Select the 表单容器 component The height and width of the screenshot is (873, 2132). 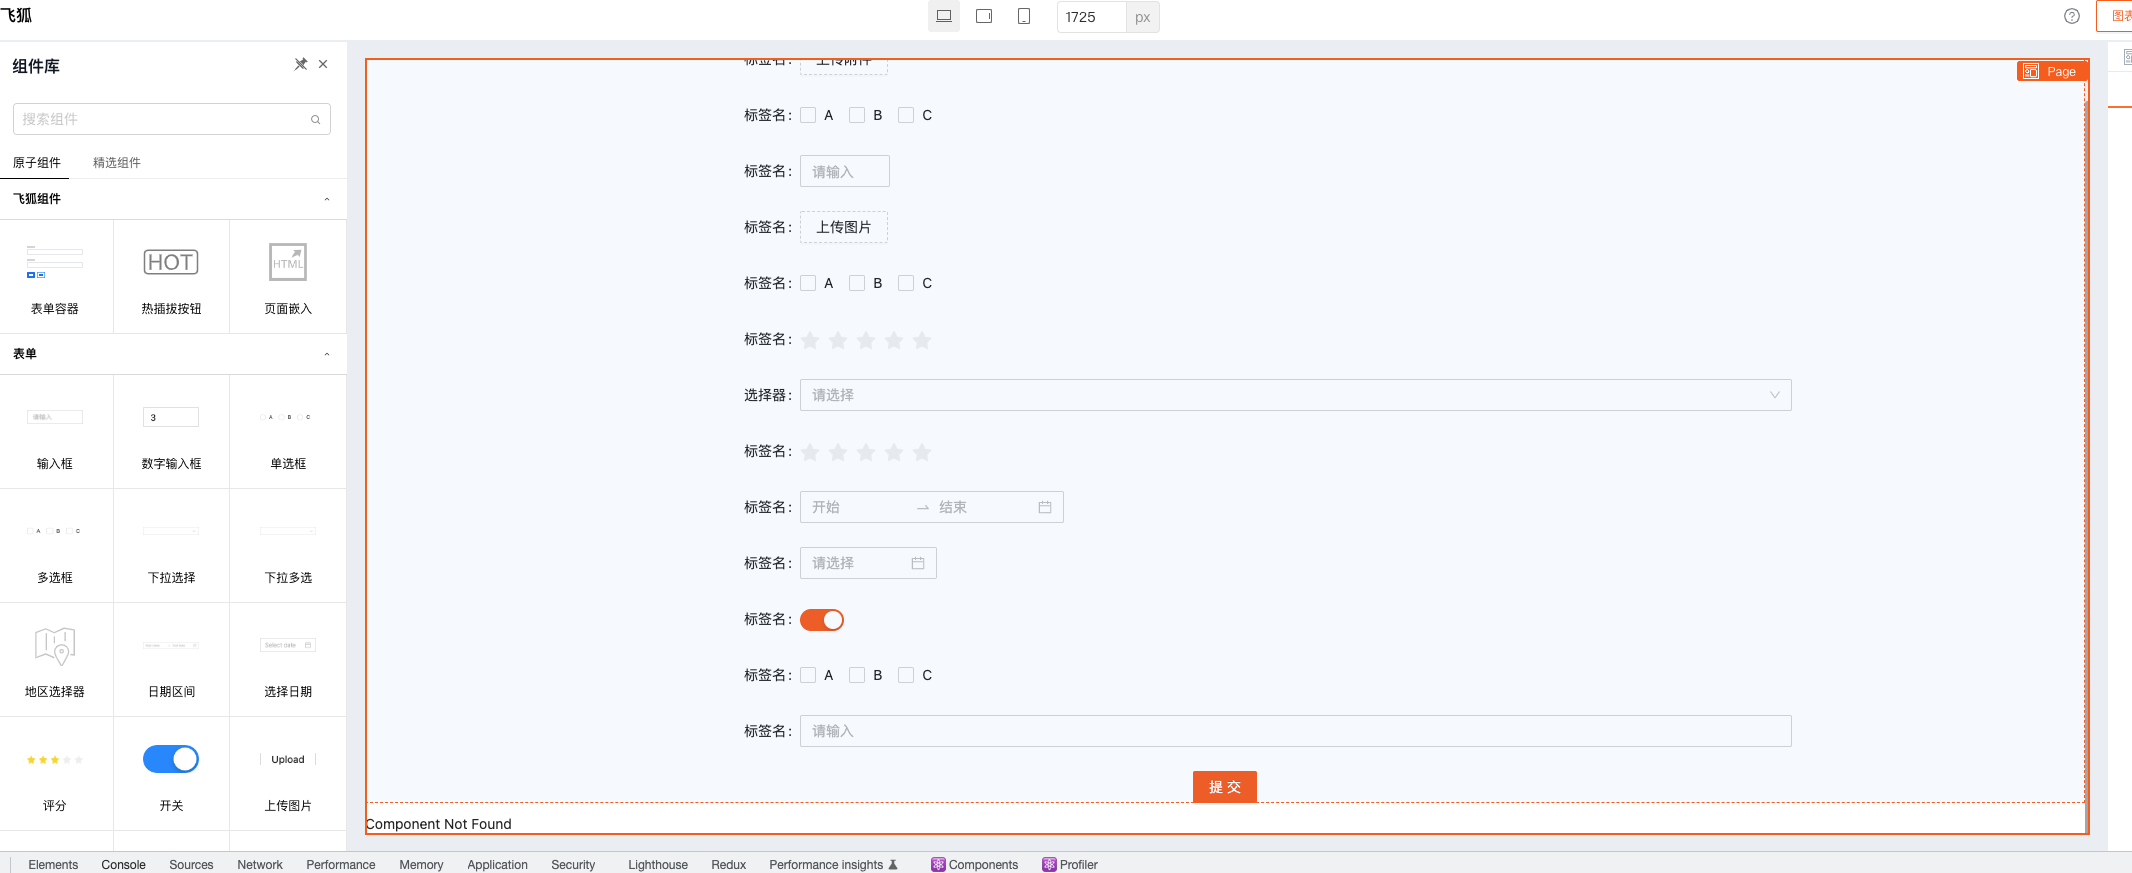(x=55, y=277)
